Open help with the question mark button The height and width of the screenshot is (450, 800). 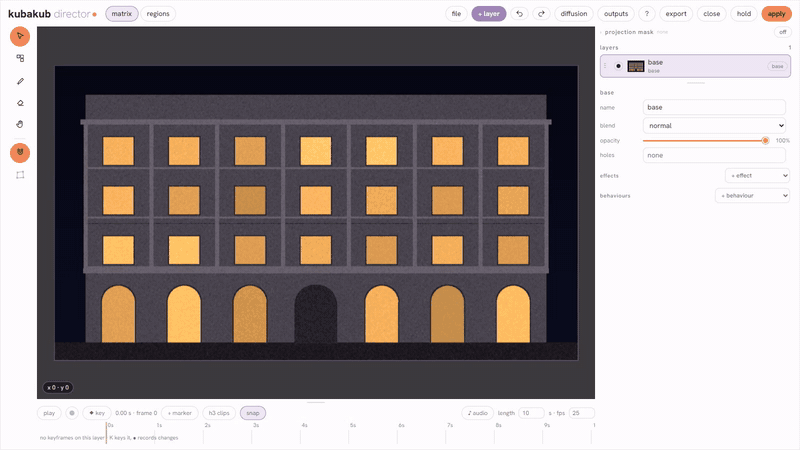click(646, 14)
